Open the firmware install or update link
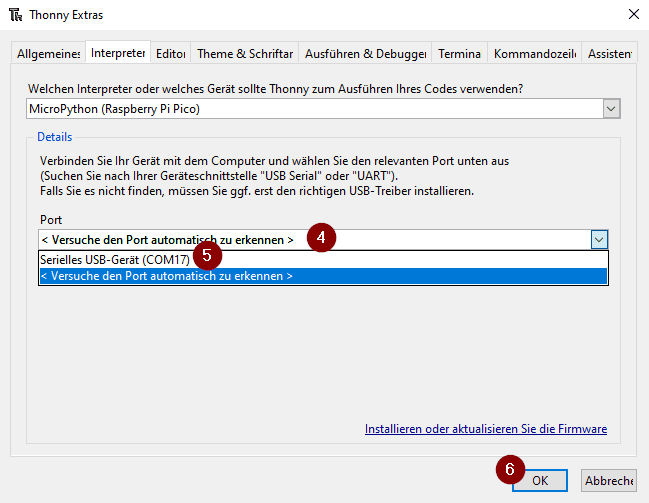649x503 pixels. click(485, 429)
